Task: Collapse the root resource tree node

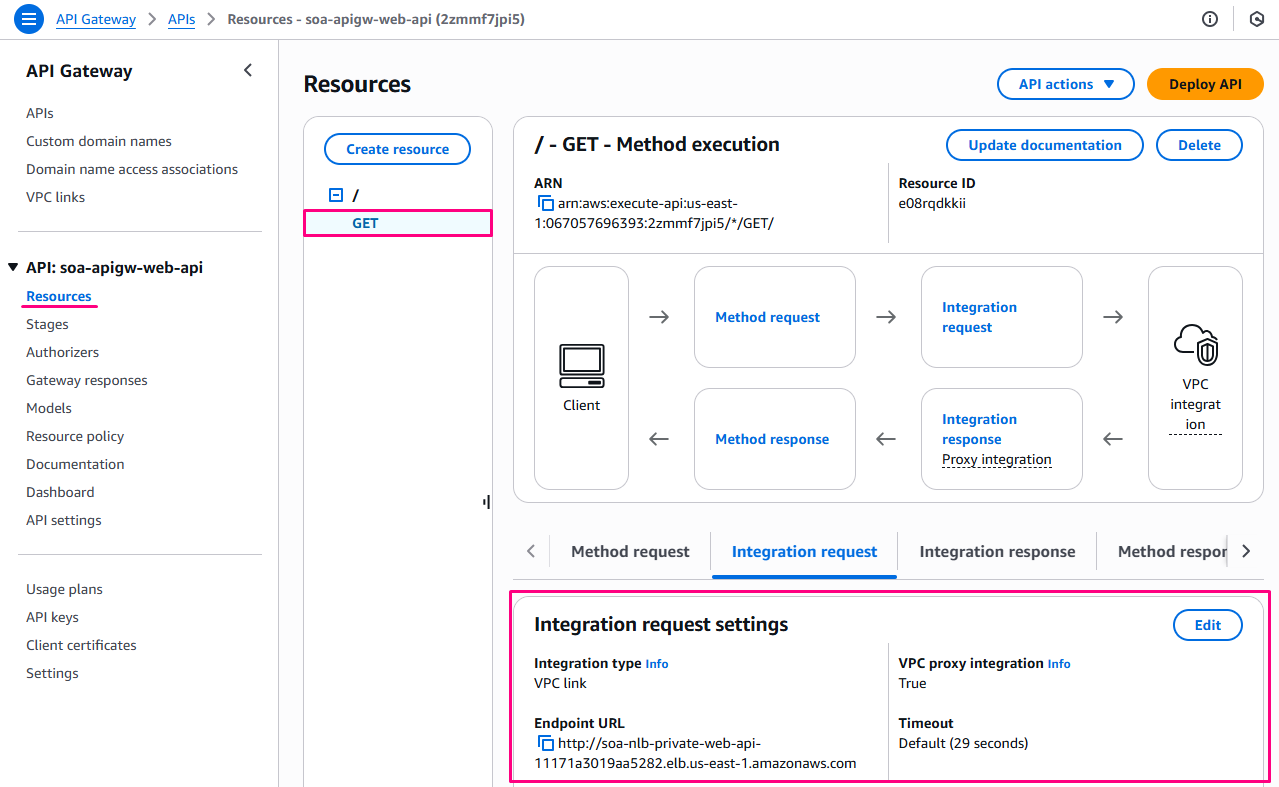Action: click(336, 196)
